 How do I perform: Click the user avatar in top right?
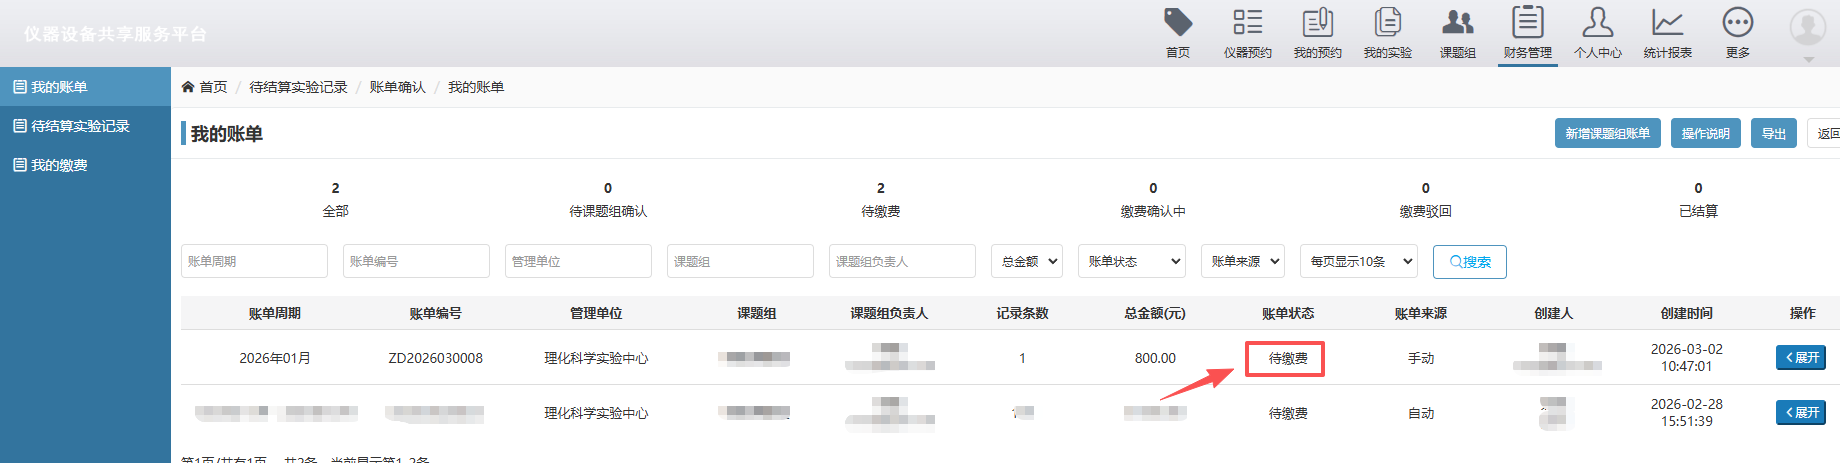click(x=1807, y=28)
